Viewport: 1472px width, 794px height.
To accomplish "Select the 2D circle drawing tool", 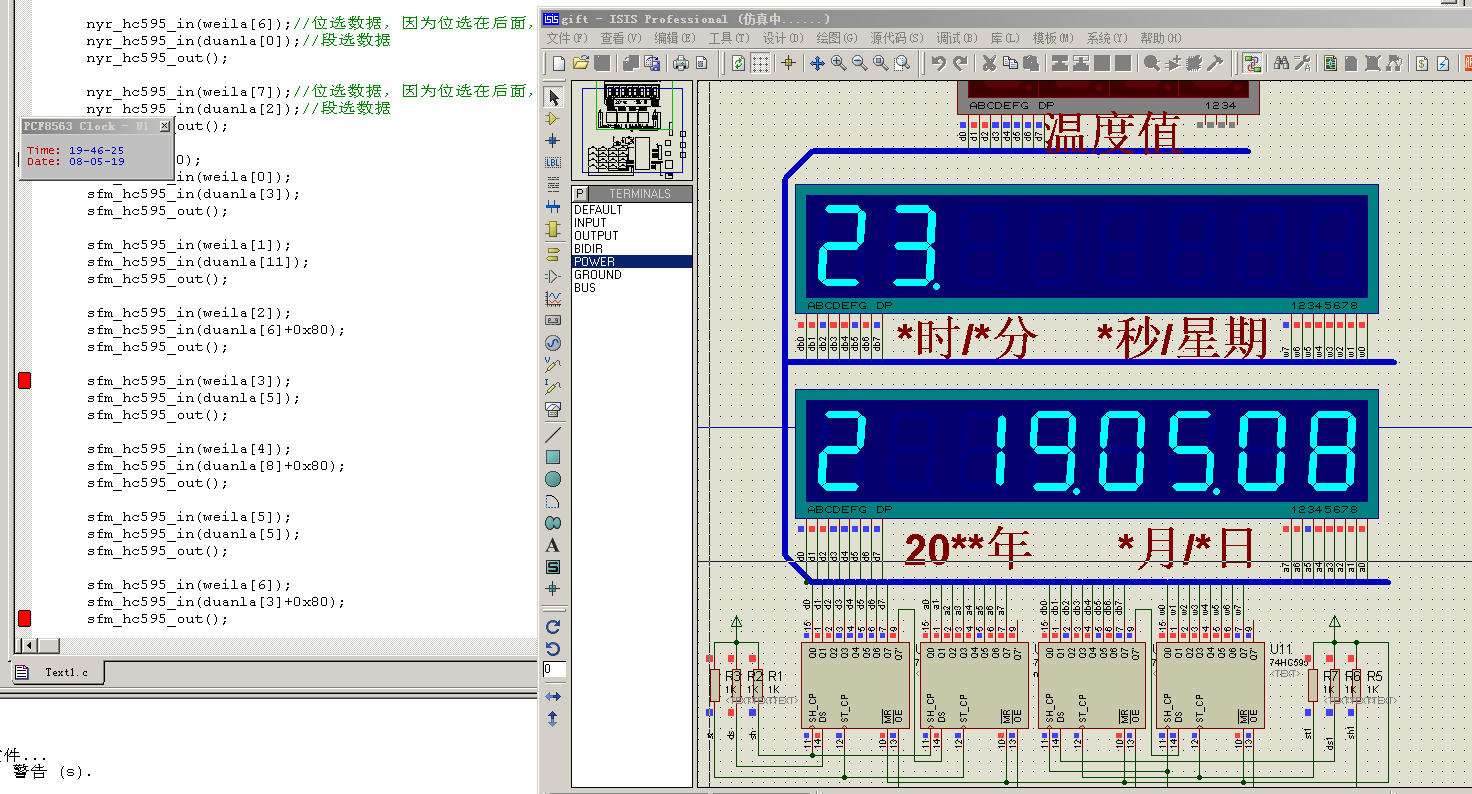I will pos(553,479).
